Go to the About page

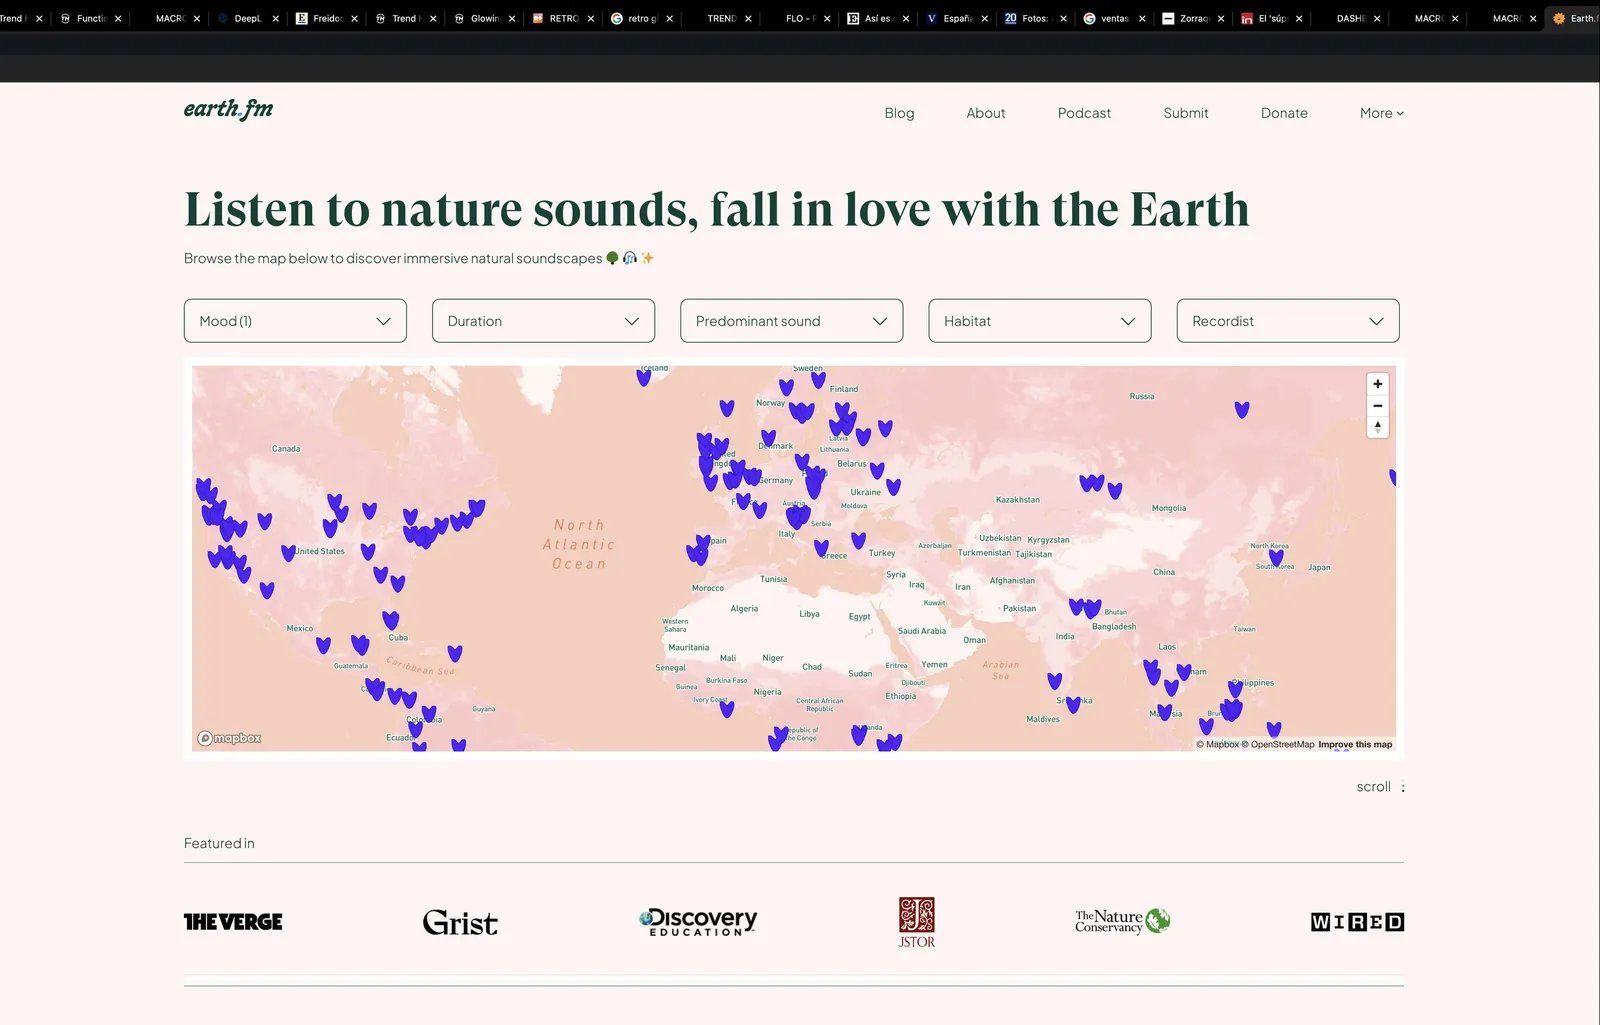pyautogui.click(x=985, y=113)
